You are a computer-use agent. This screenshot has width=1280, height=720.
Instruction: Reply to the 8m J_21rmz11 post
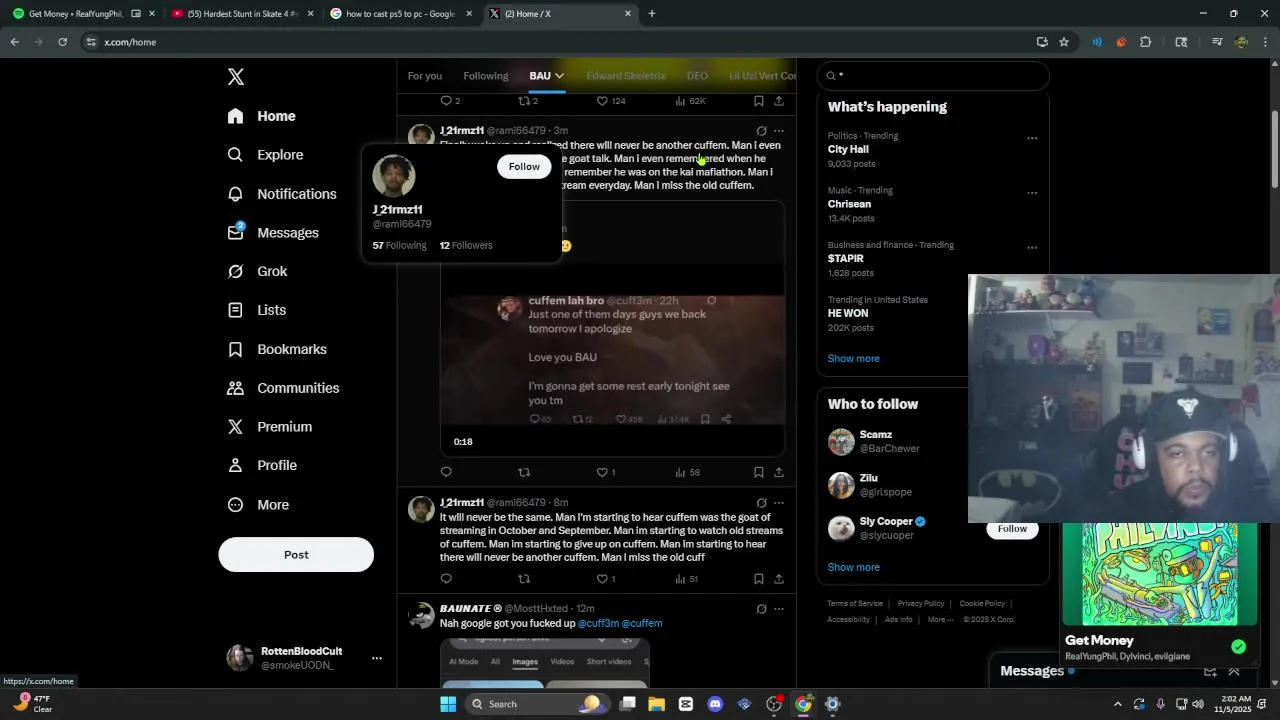pyautogui.click(x=446, y=579)
